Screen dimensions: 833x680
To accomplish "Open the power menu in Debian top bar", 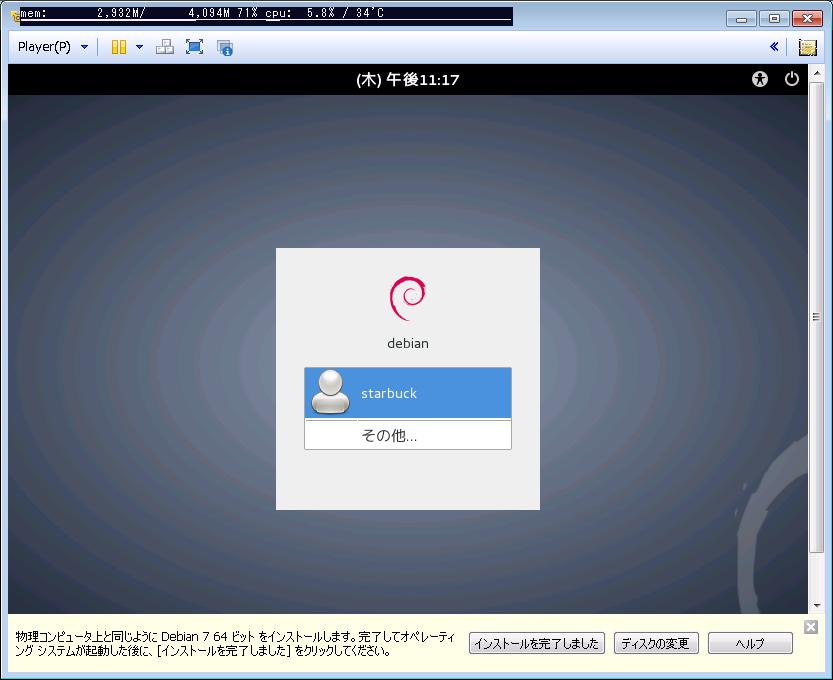I will tap(792, 79).
